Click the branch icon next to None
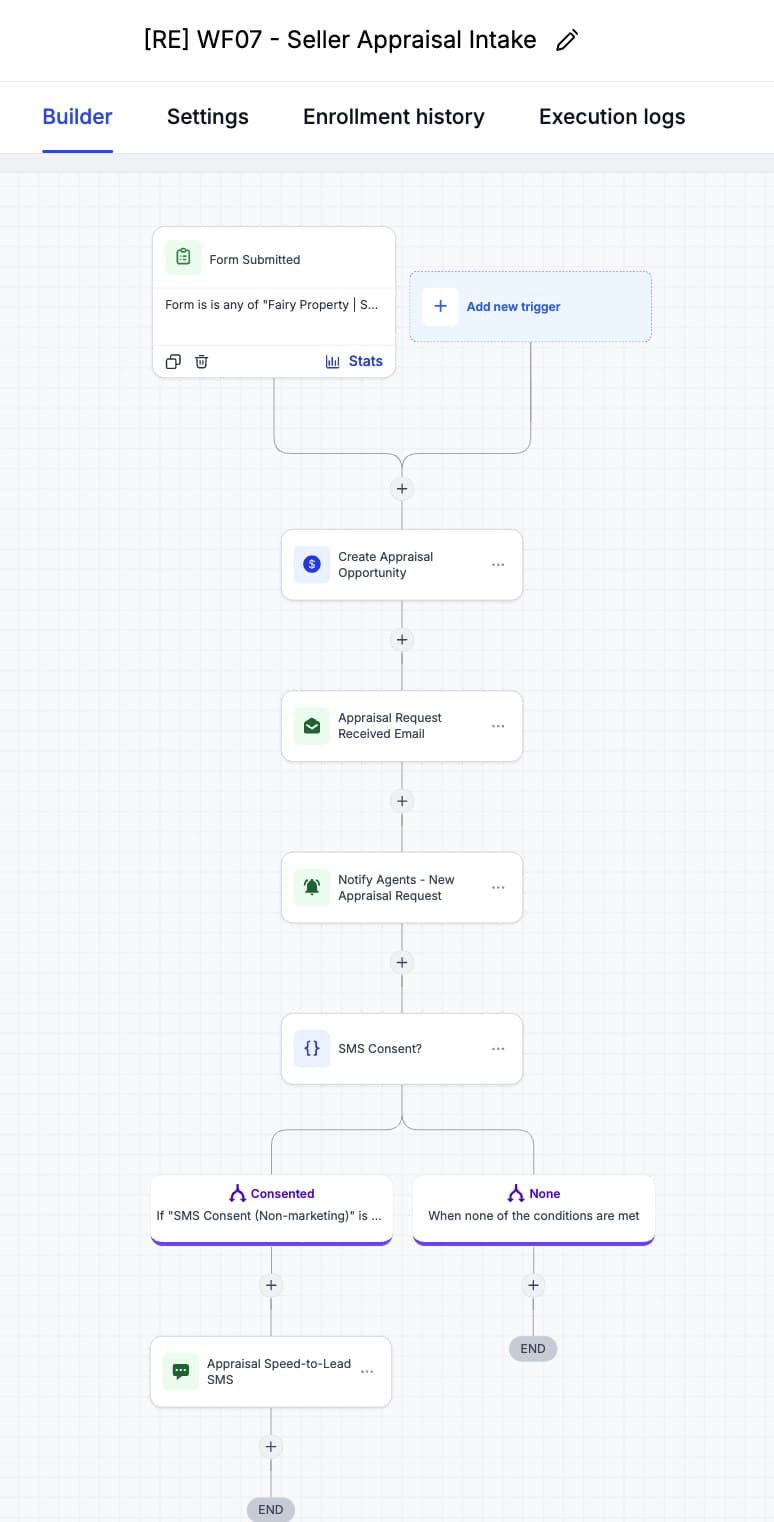Image resolution: width=774 pixels, height=1522 pixels. [x=516, y=1193]
